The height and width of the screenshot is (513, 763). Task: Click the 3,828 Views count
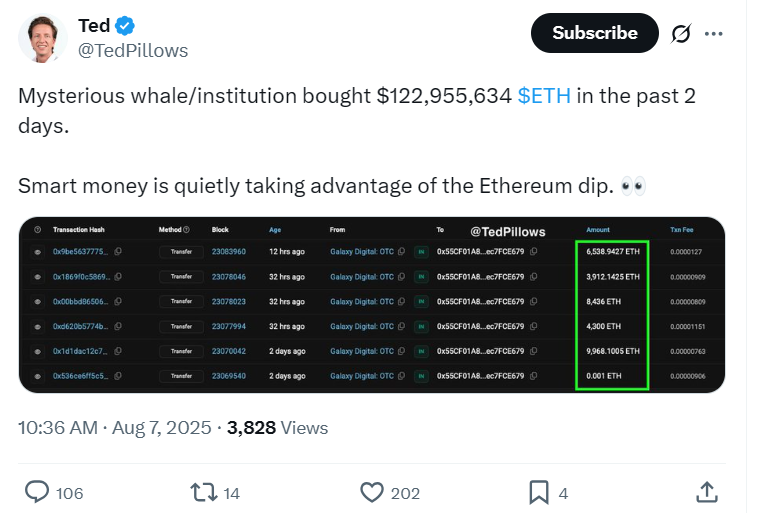[x=277, y=427]
